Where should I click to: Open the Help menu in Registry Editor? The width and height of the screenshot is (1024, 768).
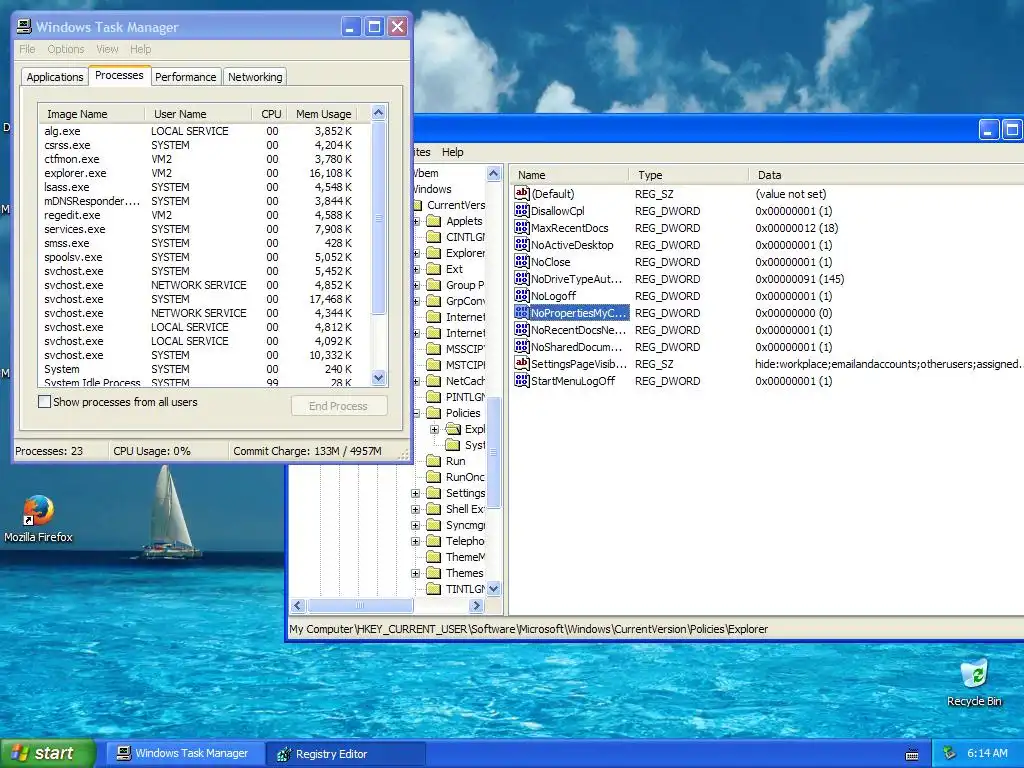tap(453, 152)
